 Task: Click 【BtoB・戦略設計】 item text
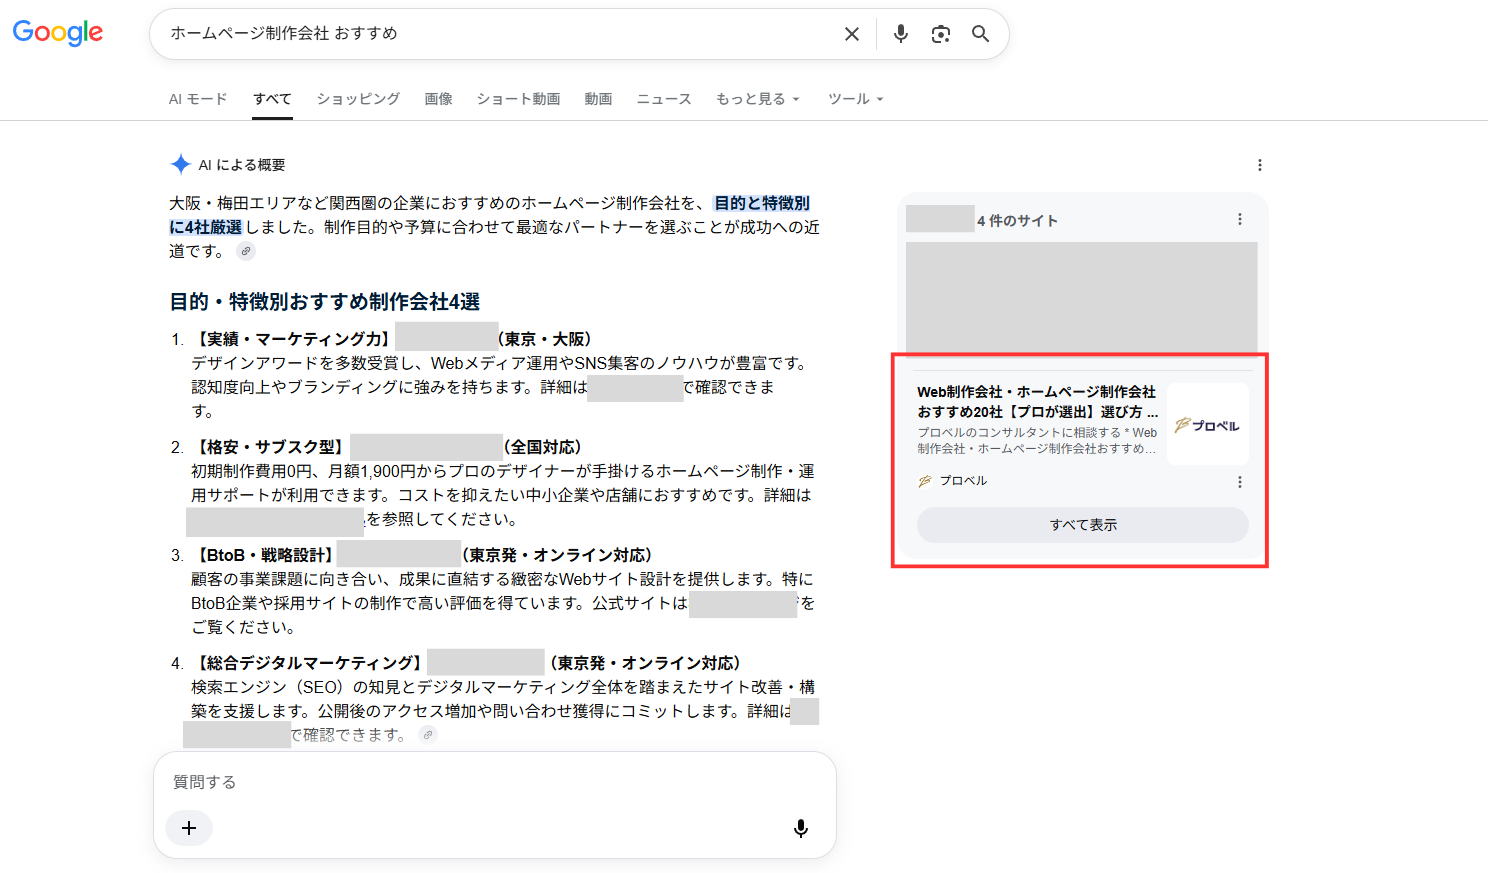(x=264, y=555)
